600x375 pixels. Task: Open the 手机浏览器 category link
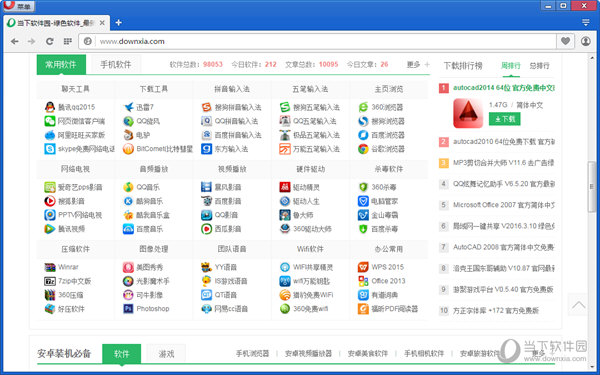[x=253, y=354]
